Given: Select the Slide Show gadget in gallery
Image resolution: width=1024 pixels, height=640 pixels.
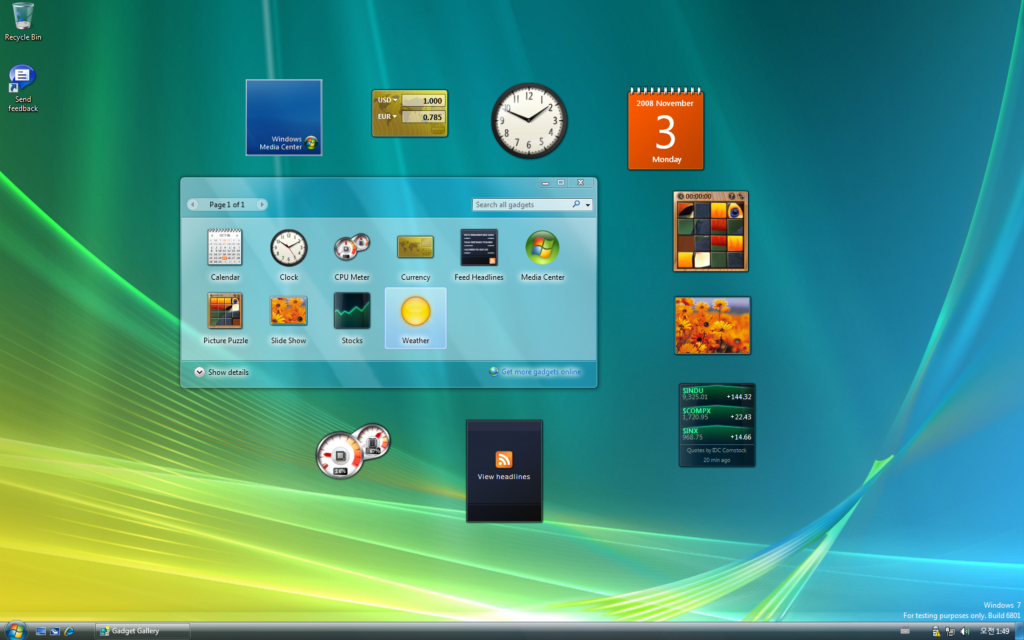Looking at the screenshot, I should tap(289, 318).
